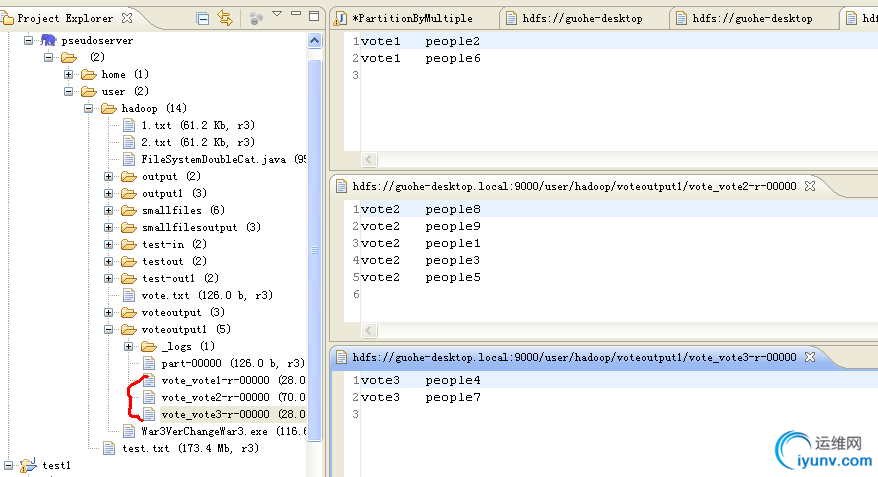Screen dimensions: 878x477
Task: Close the Project Explorer view
Action: point(127,18)
